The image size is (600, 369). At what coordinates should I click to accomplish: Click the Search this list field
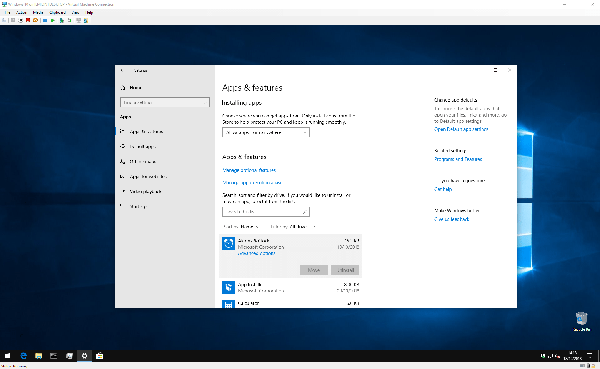pyautogui.click(x=266, y=212)
